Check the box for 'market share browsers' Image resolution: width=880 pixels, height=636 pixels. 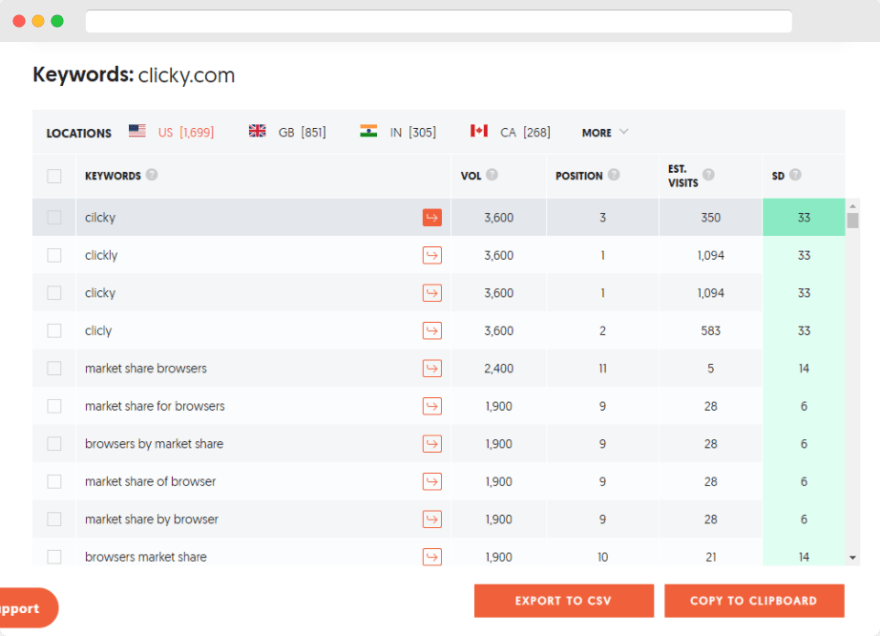[x=54, y=368]
